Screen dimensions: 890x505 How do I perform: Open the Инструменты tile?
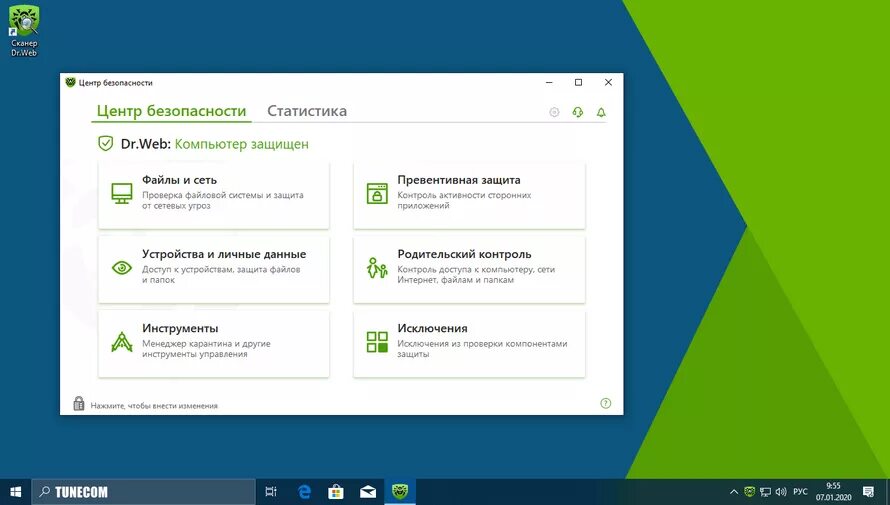[213, 343]
